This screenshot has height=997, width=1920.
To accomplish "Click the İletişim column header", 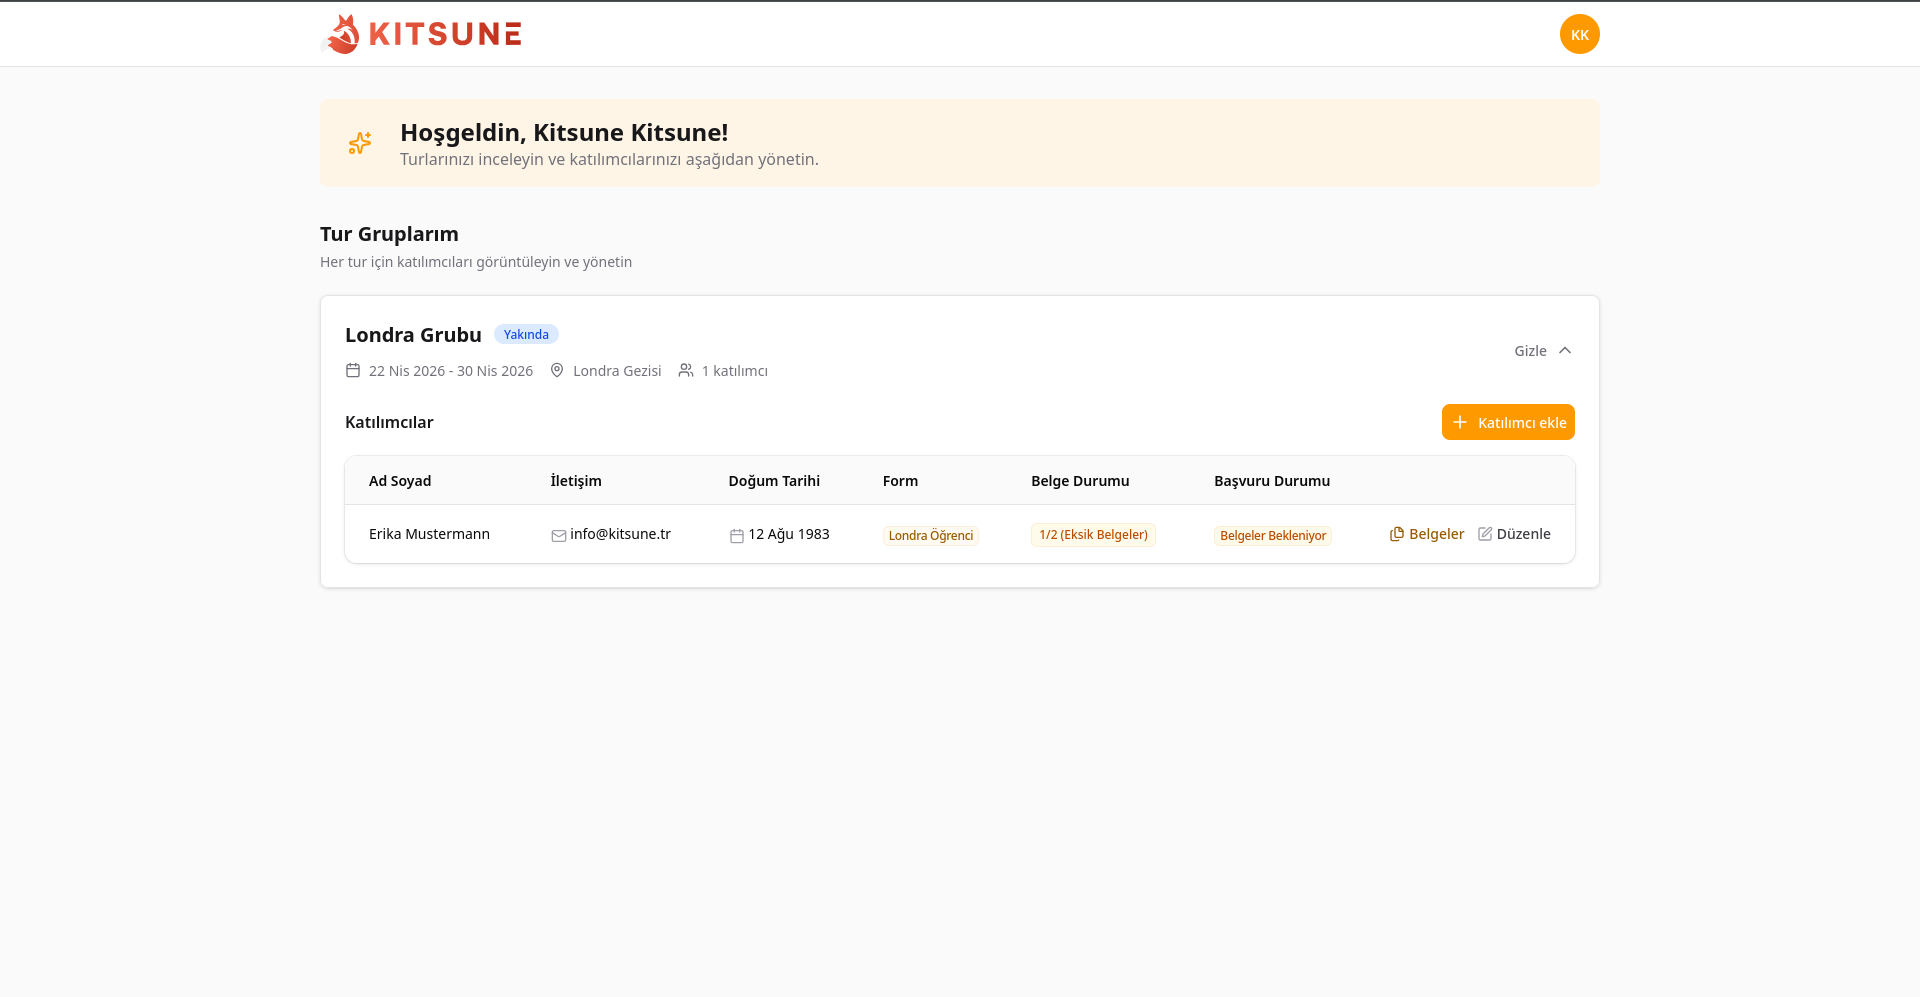I will pos(576,481).
